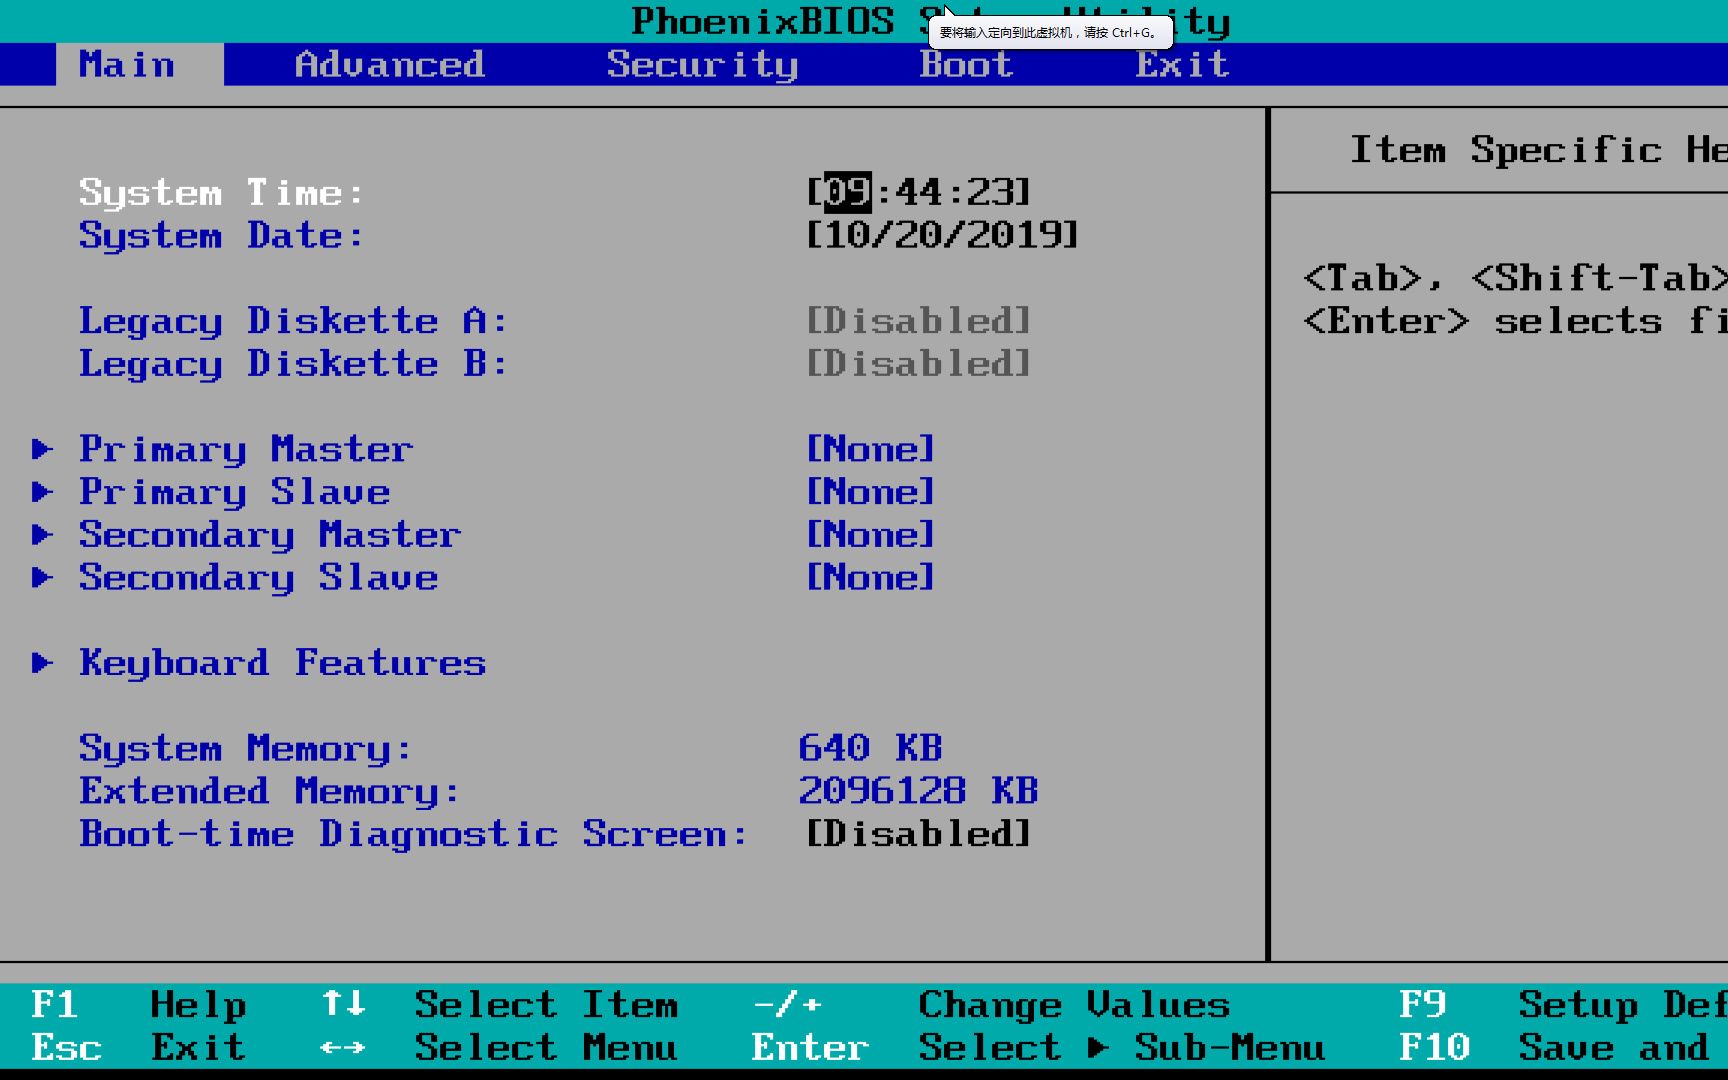The image size is (1728, 1080).
Task: Select the Secondary Master entry
Action: tap(270, 535)
